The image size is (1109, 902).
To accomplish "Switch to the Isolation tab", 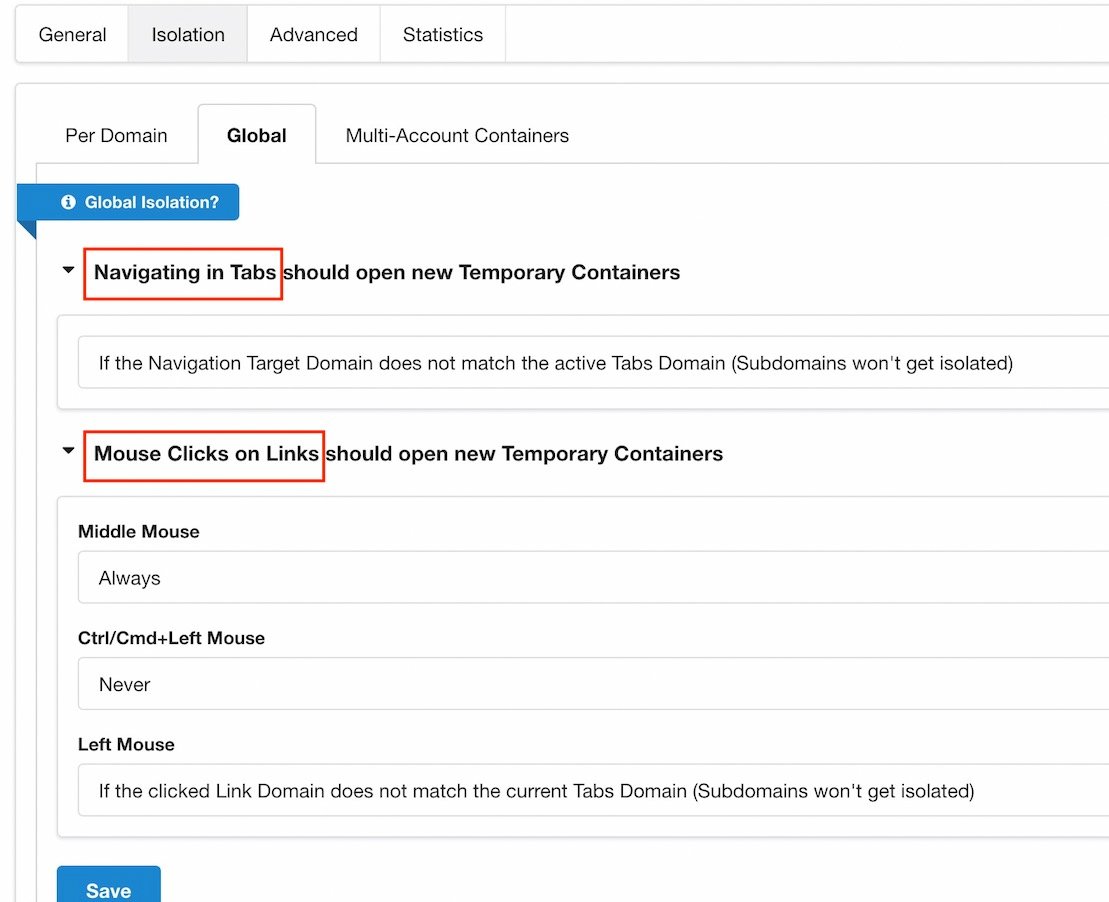I will tap(188, 35).
